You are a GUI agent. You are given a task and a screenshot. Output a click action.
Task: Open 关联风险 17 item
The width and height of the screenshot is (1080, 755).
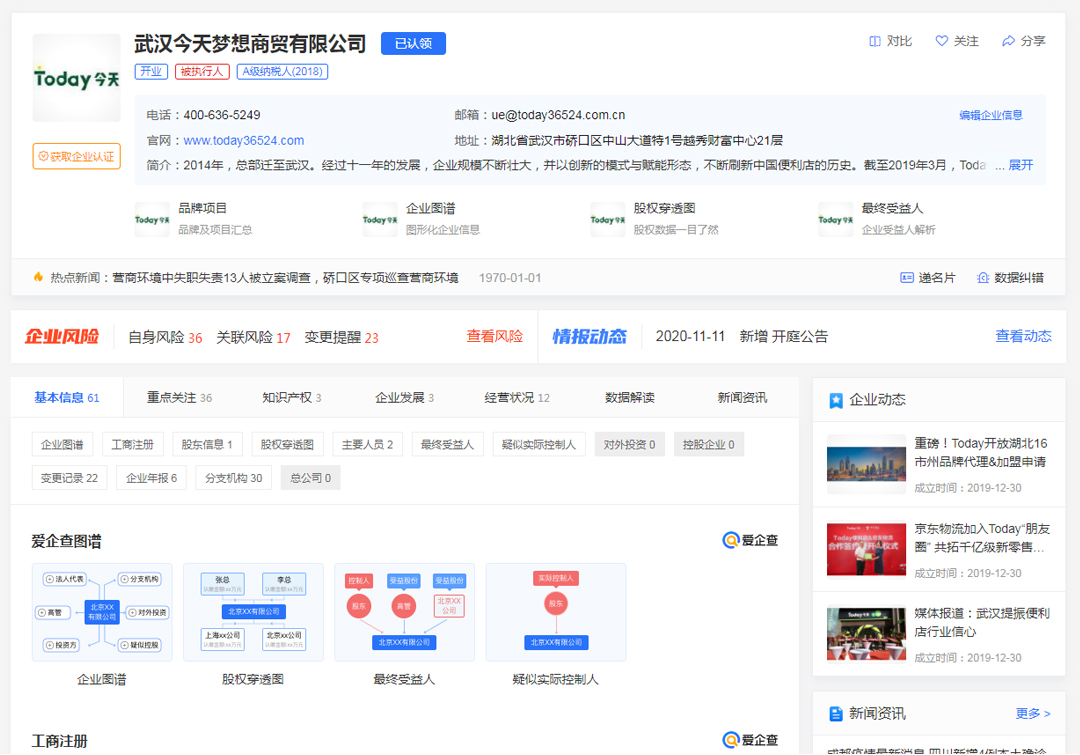pyautogui.click(x=253, y=338)
